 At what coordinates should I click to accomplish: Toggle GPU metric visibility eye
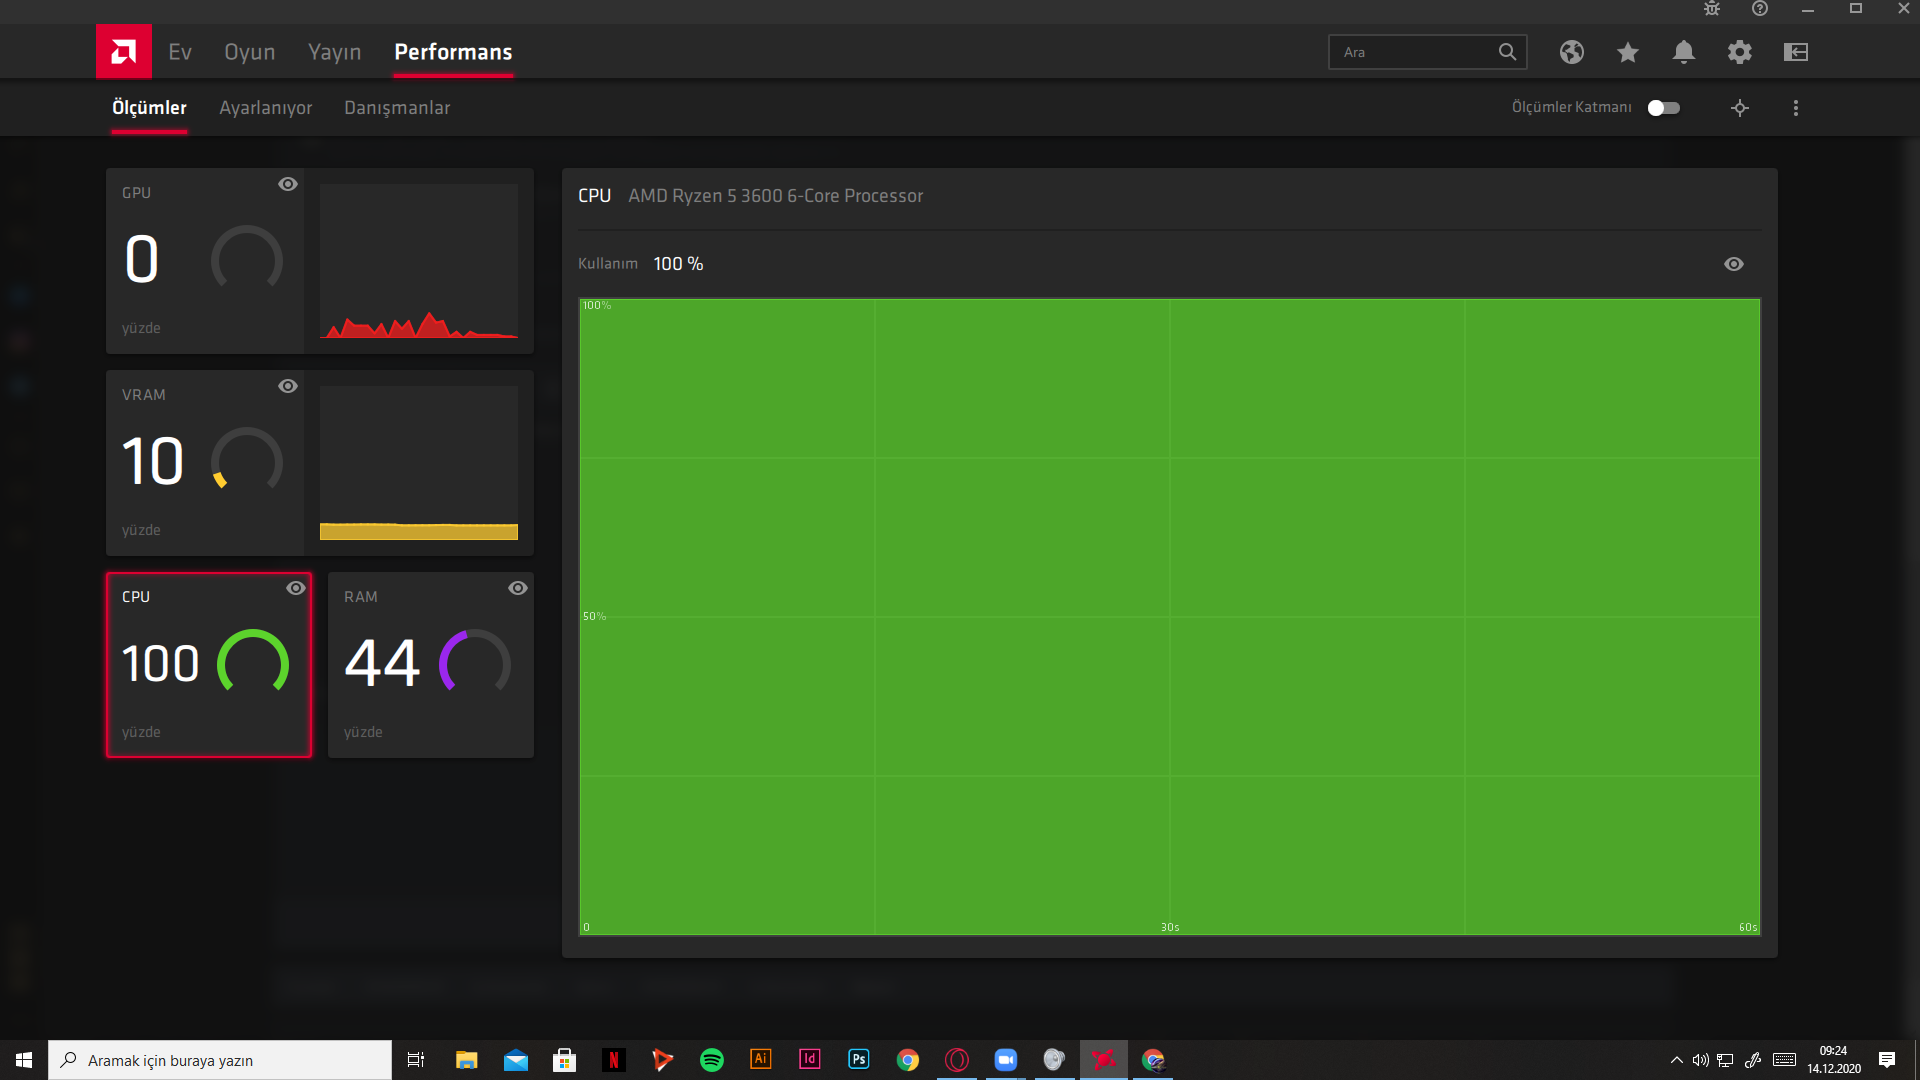pos(288,184)
